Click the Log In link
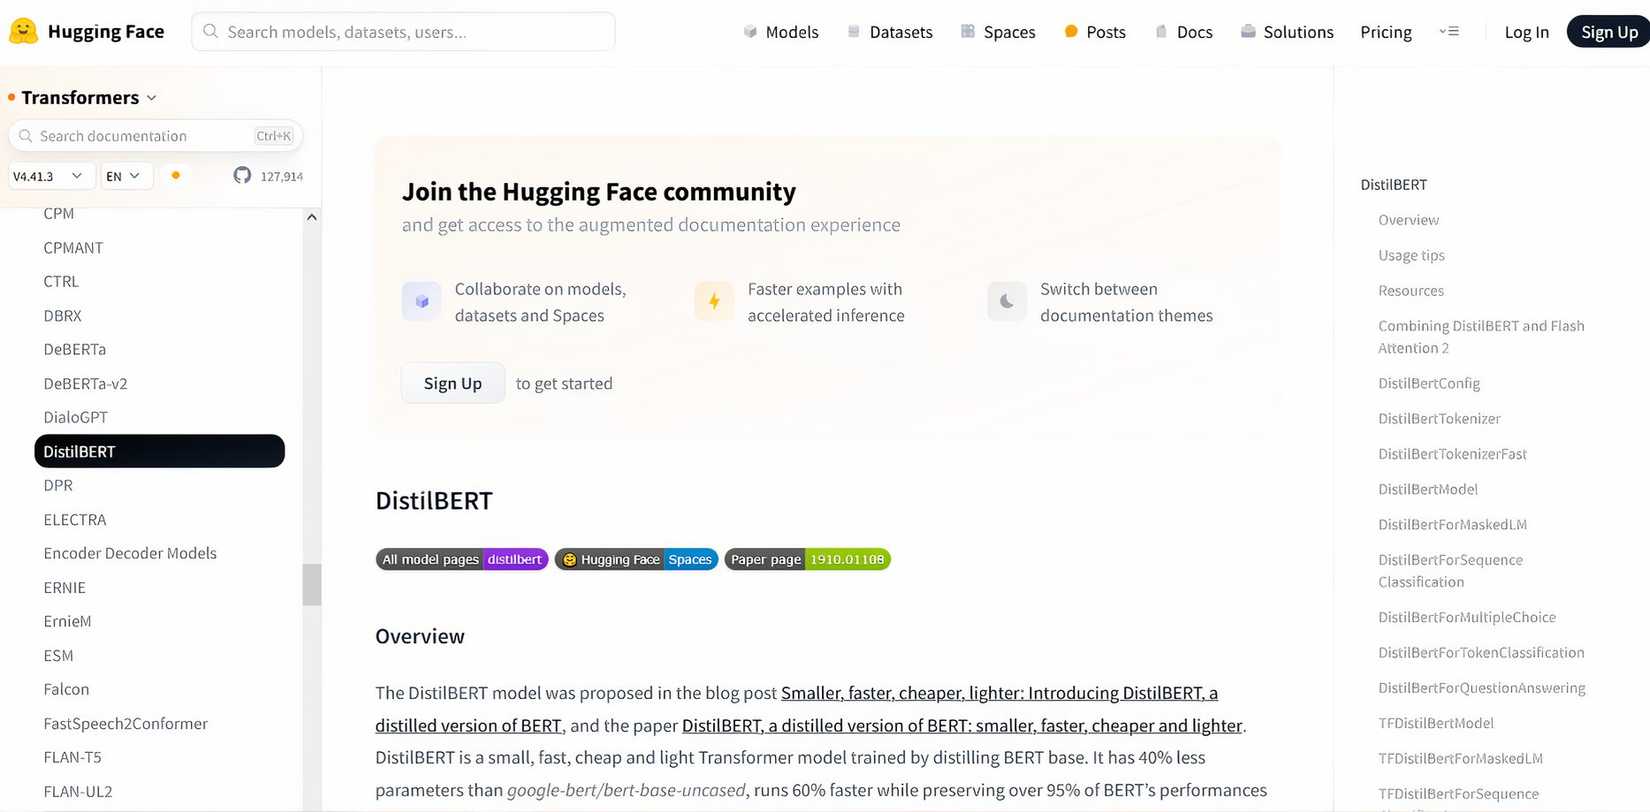The width and height of the screenshot is (1650, 812). pos(1526,32)
